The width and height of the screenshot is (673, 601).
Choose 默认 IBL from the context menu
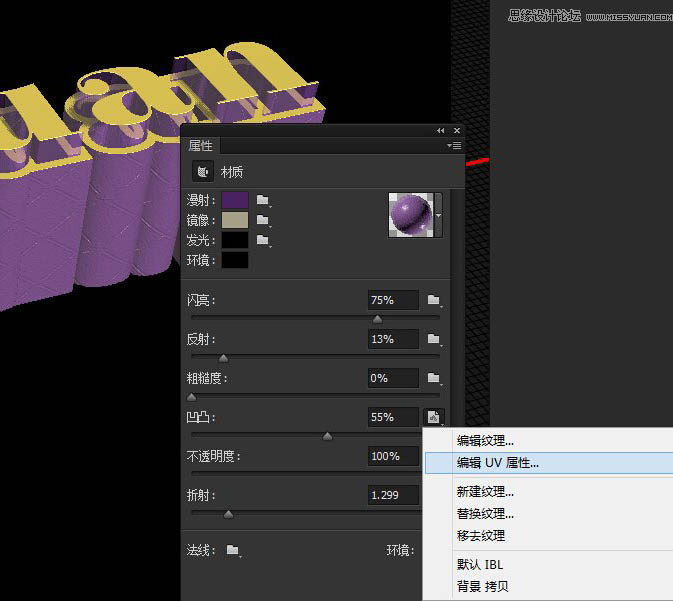[x=549, y=565]
